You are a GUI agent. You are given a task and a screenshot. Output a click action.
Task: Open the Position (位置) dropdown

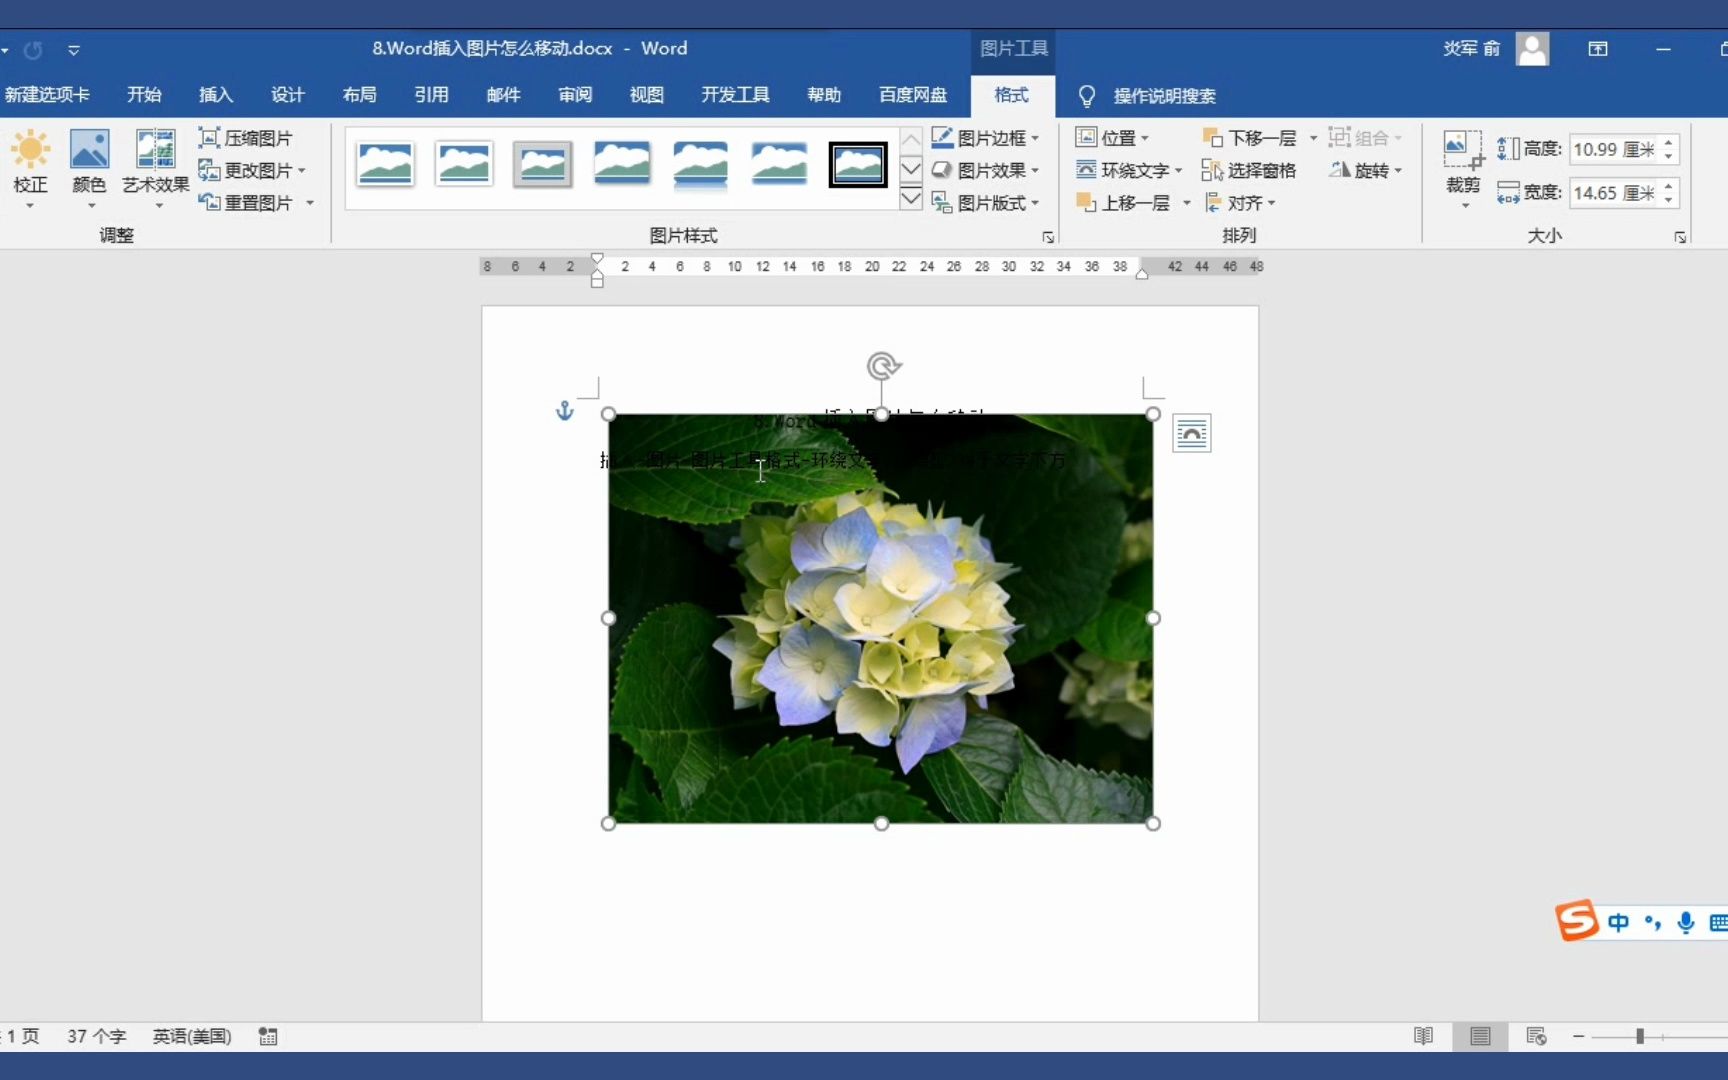coord(1112,138)
